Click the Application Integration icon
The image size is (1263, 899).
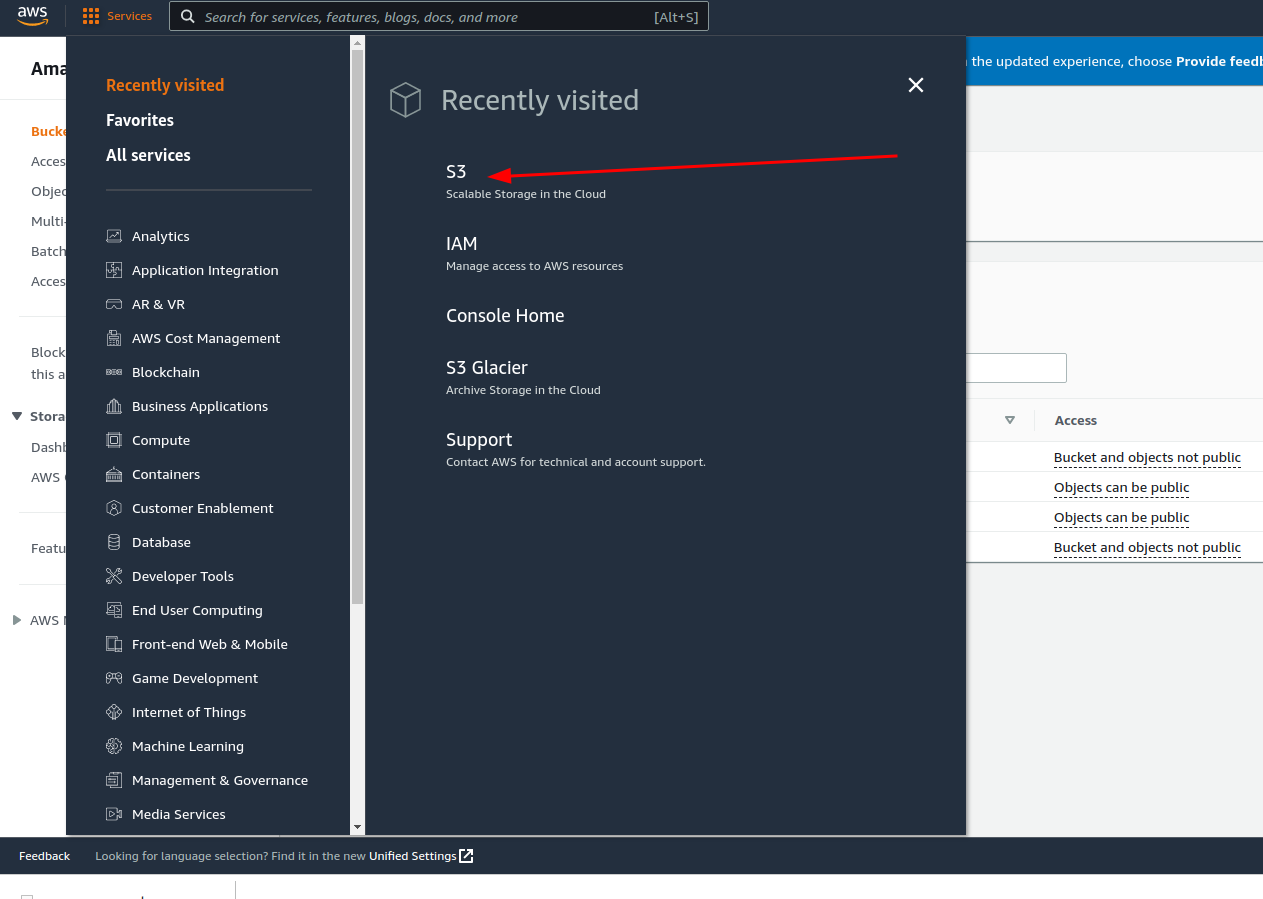coord(114,270)
